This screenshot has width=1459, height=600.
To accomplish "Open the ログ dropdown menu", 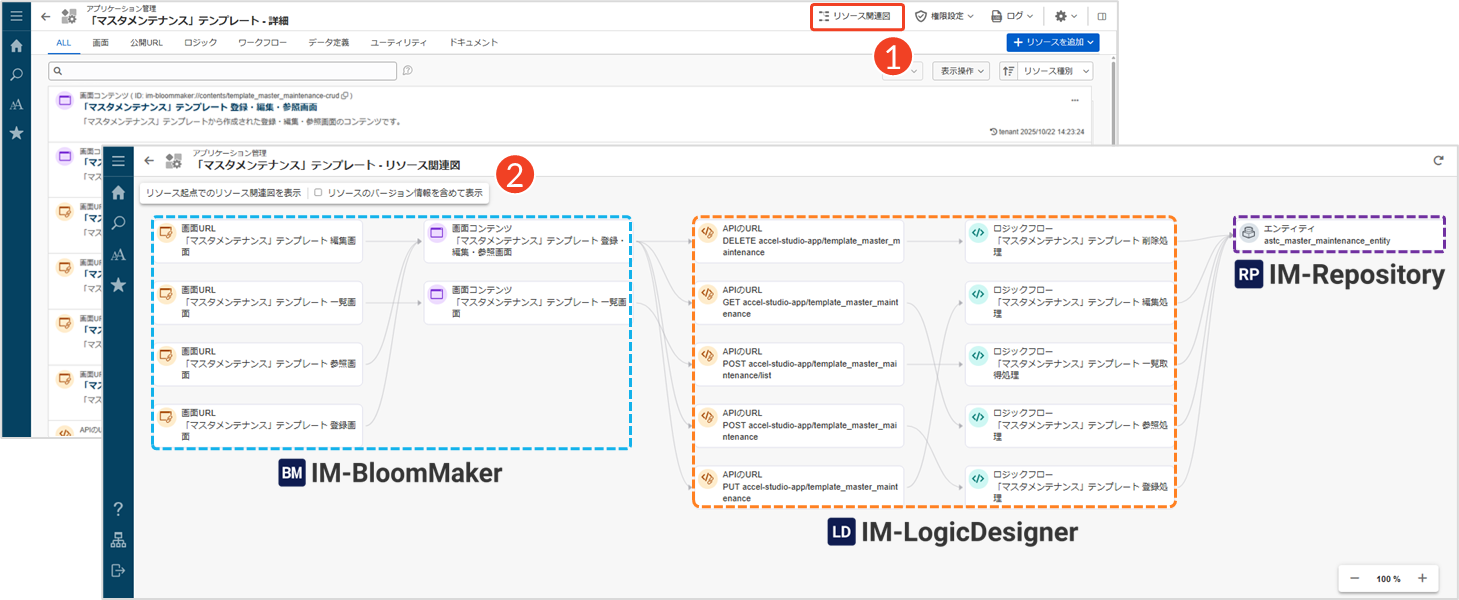I will click(x=1011, y=16).
